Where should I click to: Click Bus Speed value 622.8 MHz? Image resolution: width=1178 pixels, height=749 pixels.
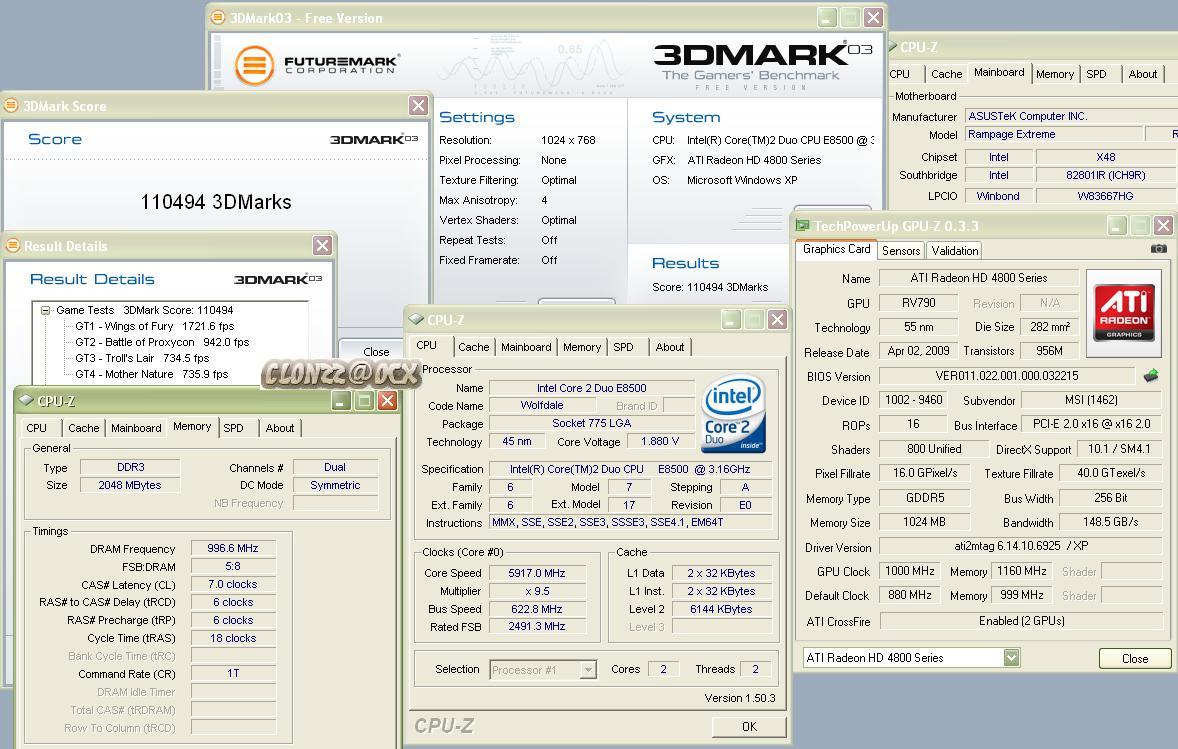[x=536, y=609]
